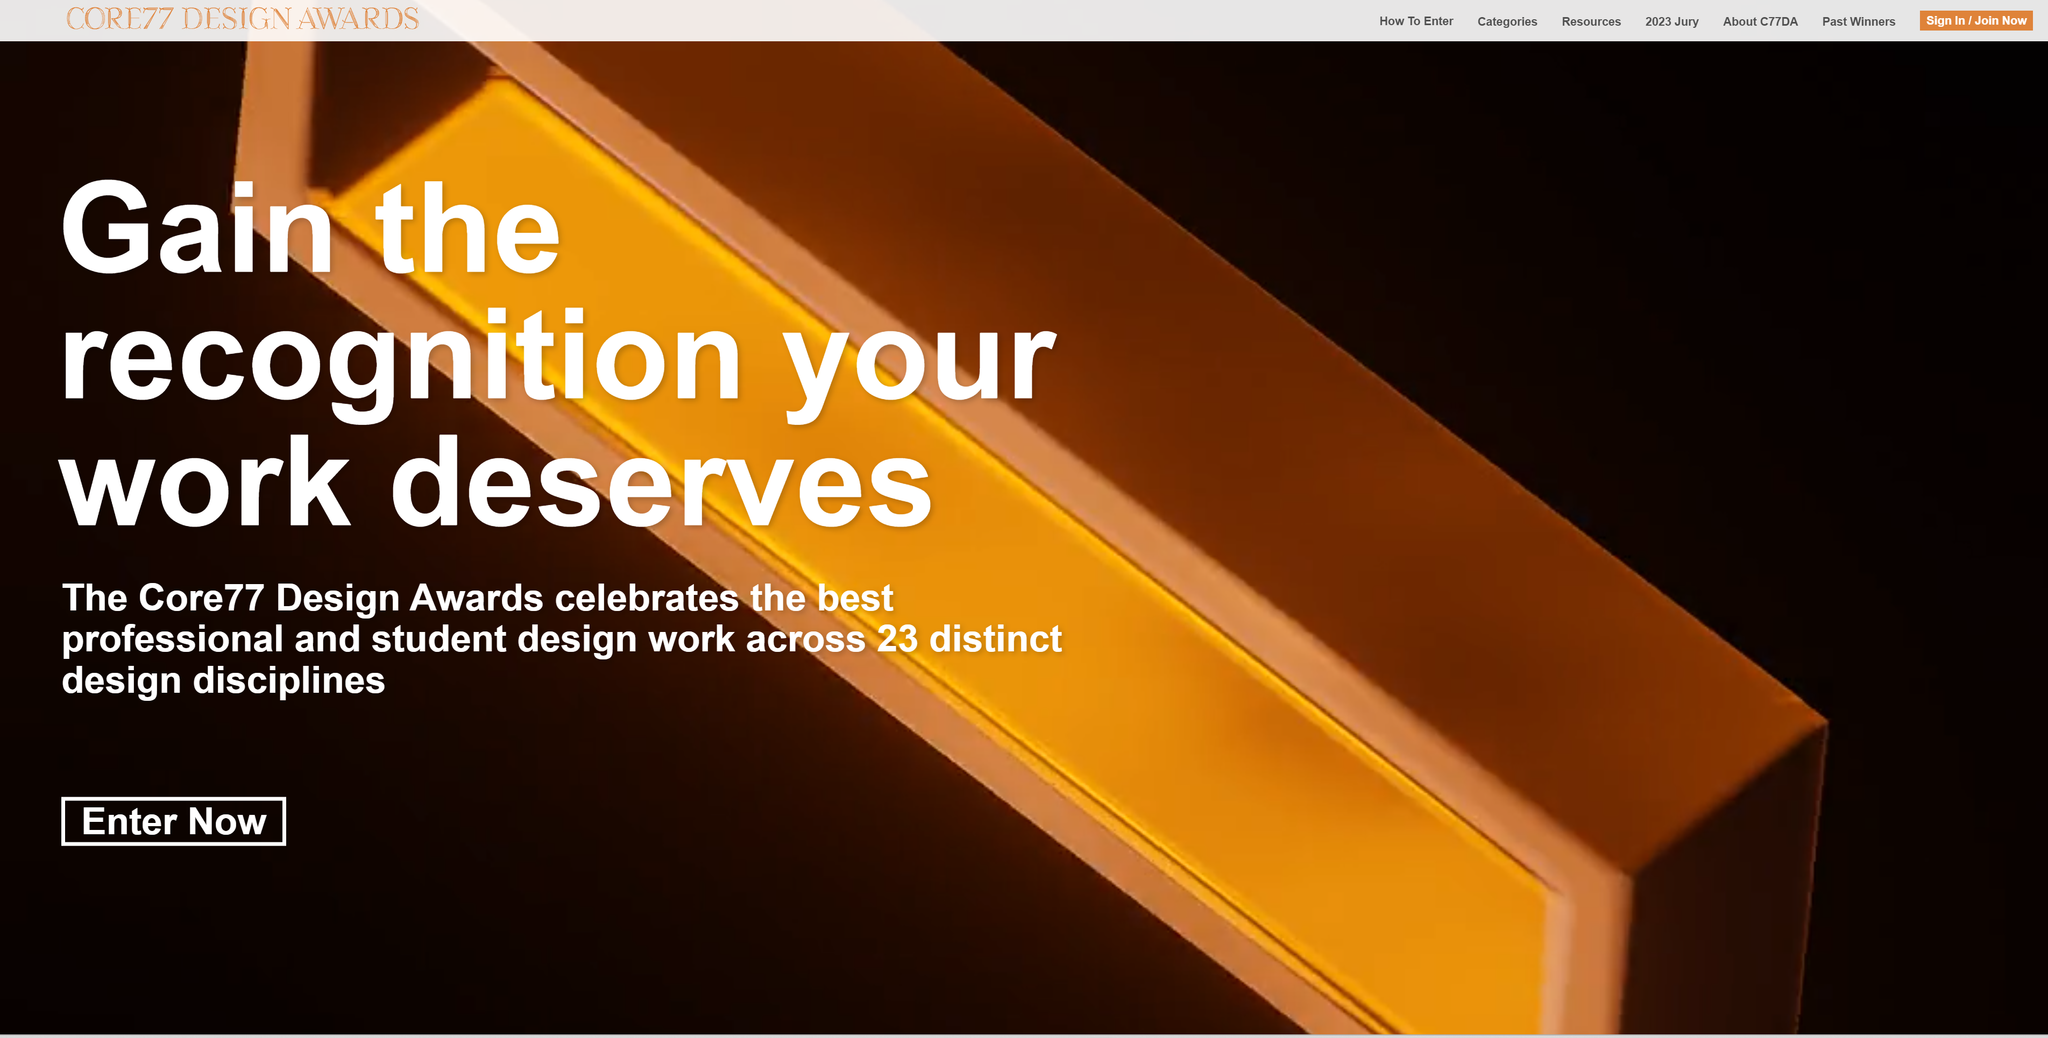Browse Past Winners
This screenshot has height=1038, width=2048.
pyautogui.click(x=1858, y=21)
